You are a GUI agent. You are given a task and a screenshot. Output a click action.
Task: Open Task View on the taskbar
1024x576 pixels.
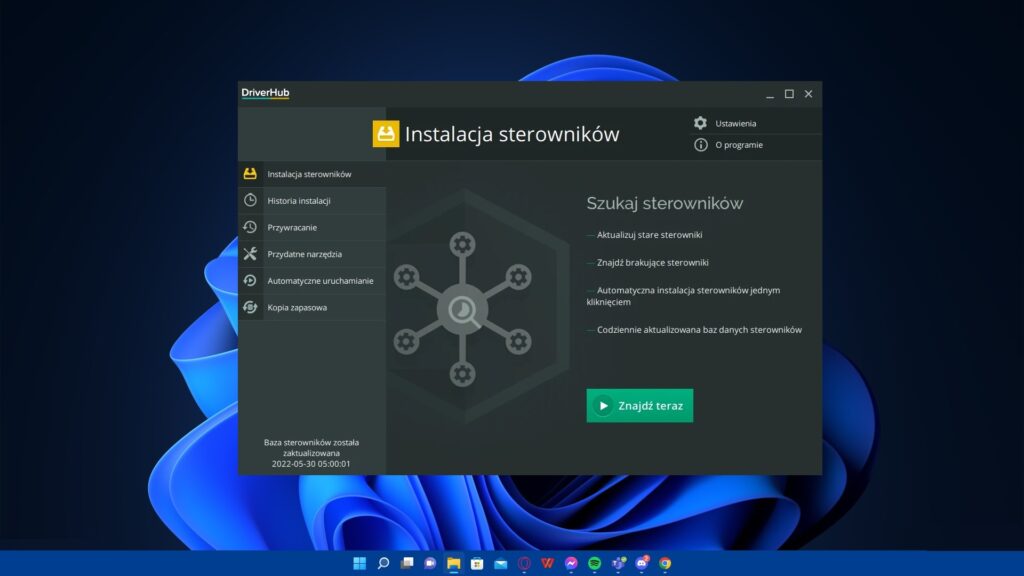click(x=407, y=563)
